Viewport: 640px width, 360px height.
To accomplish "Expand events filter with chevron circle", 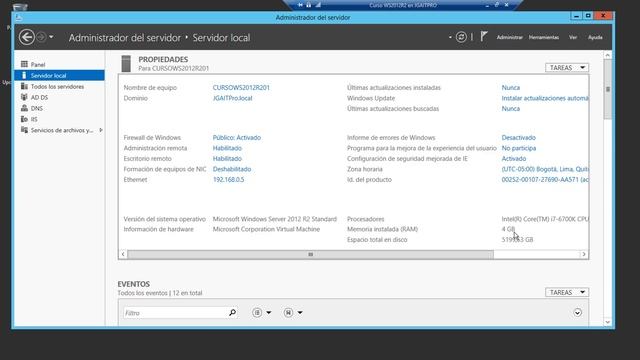I will [x=577, y=313].
